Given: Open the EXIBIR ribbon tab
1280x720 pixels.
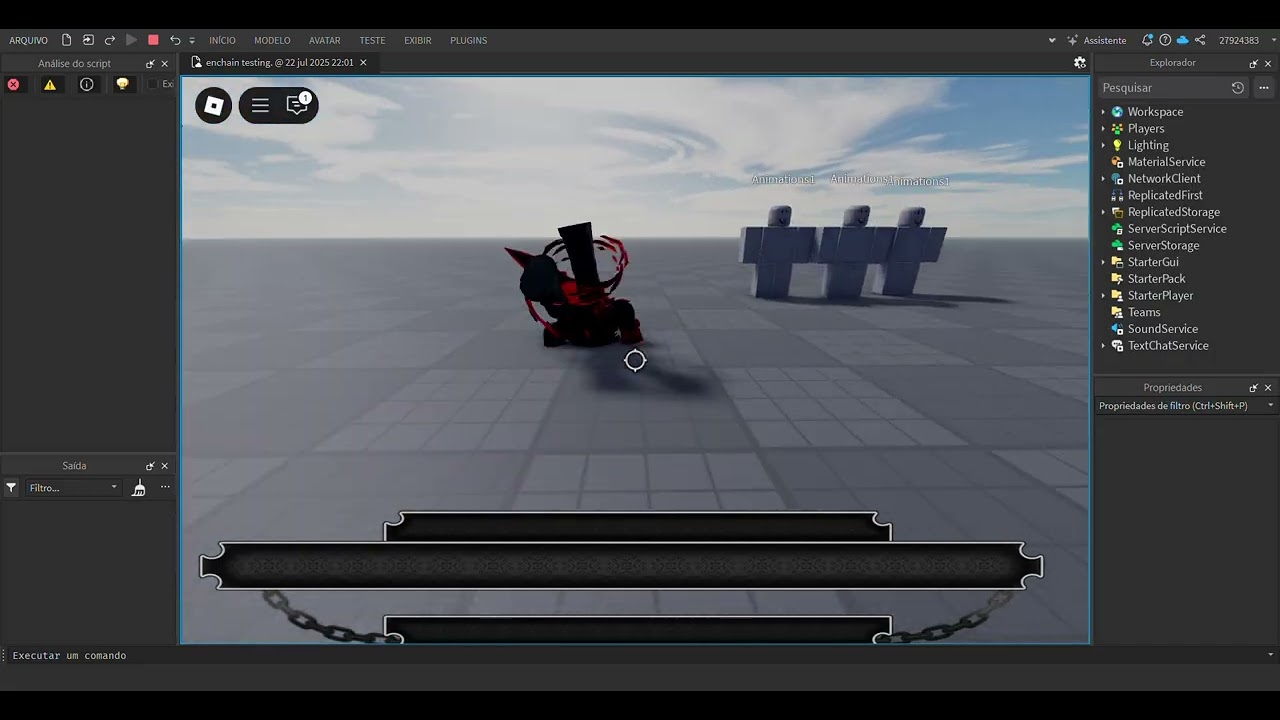Looking at the screenshot, I should point(418,40).
